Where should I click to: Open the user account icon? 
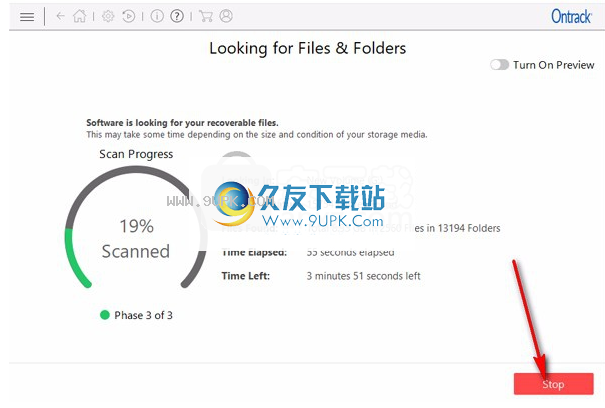pyautogui.click(x=226, y=16)
